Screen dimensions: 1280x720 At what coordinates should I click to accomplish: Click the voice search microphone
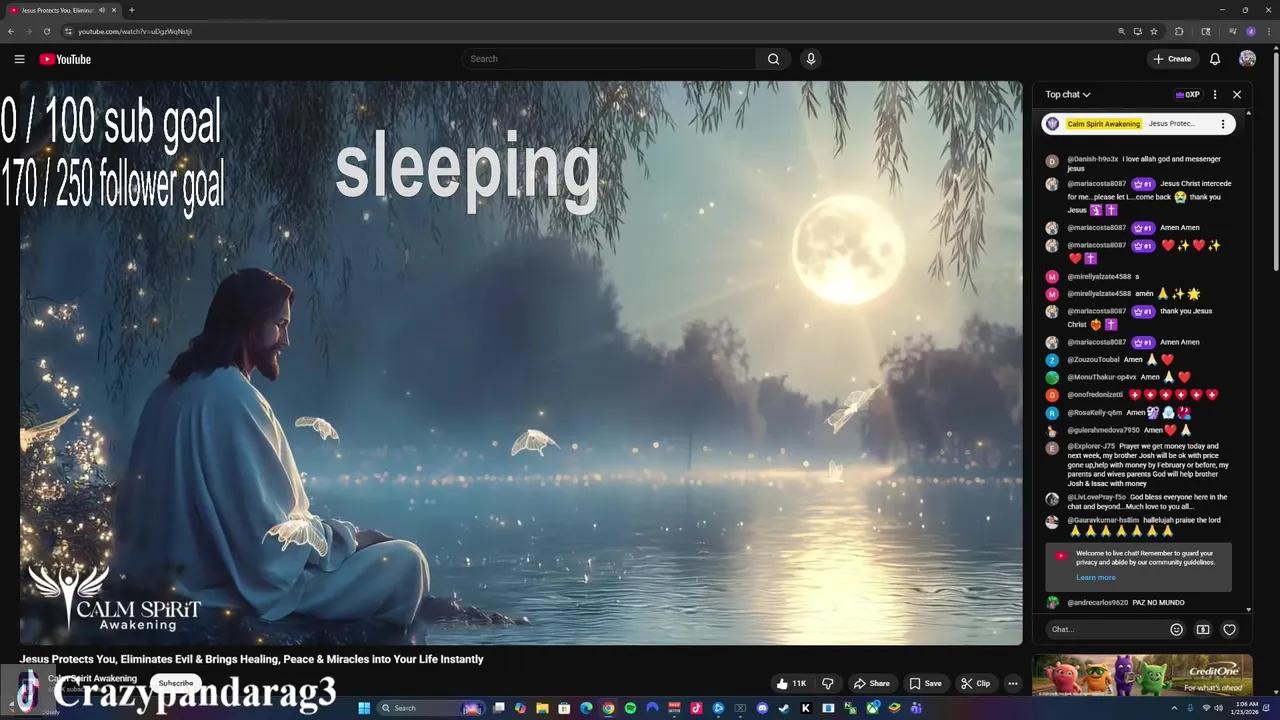[x=810, y=59]
